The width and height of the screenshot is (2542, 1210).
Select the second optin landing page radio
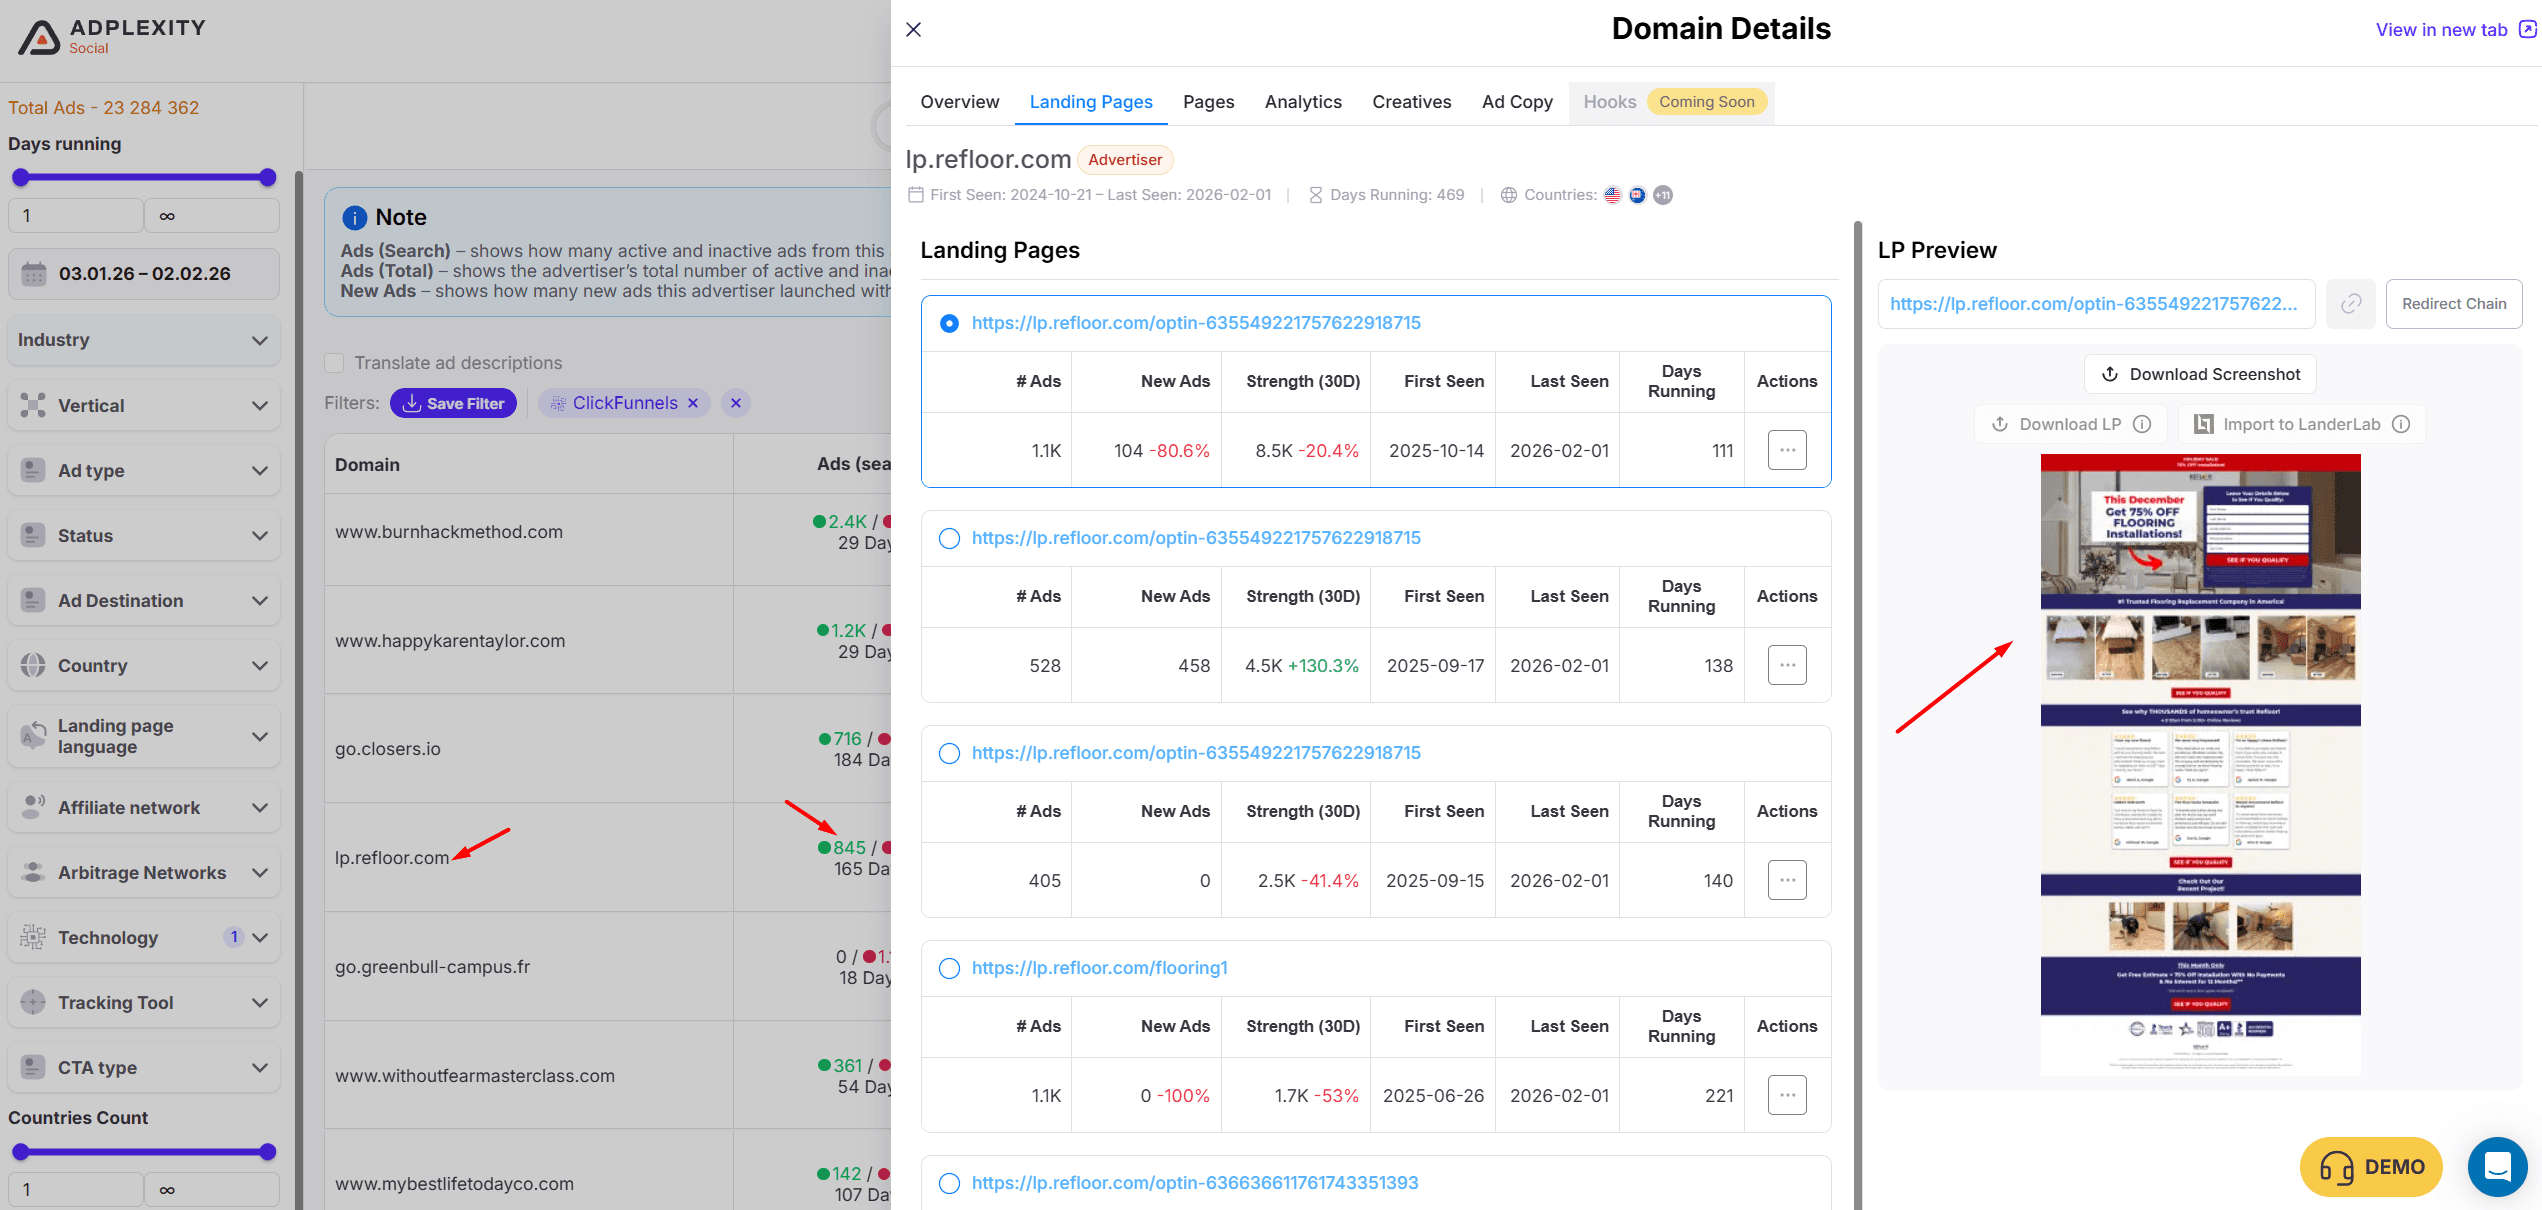[x=949, y=538]
